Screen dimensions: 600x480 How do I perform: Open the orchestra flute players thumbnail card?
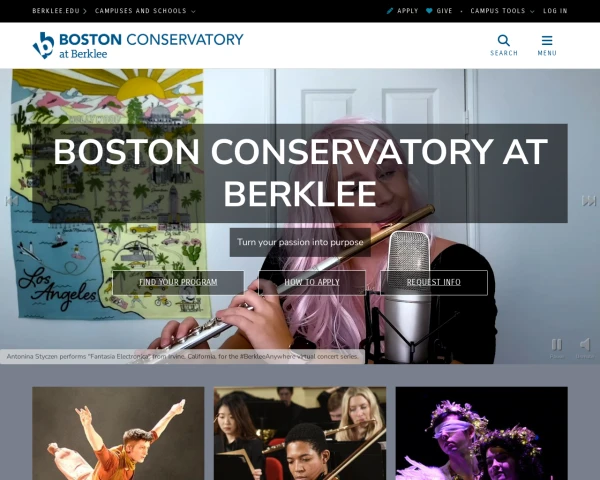click(300, 433)
